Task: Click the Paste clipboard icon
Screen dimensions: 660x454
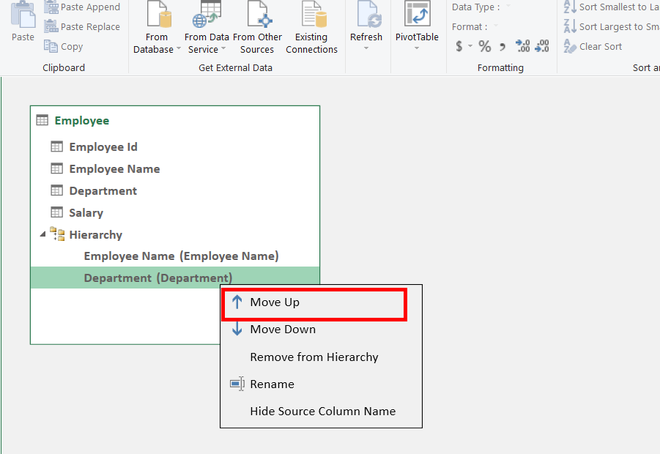Action: [x=23, y=17]
